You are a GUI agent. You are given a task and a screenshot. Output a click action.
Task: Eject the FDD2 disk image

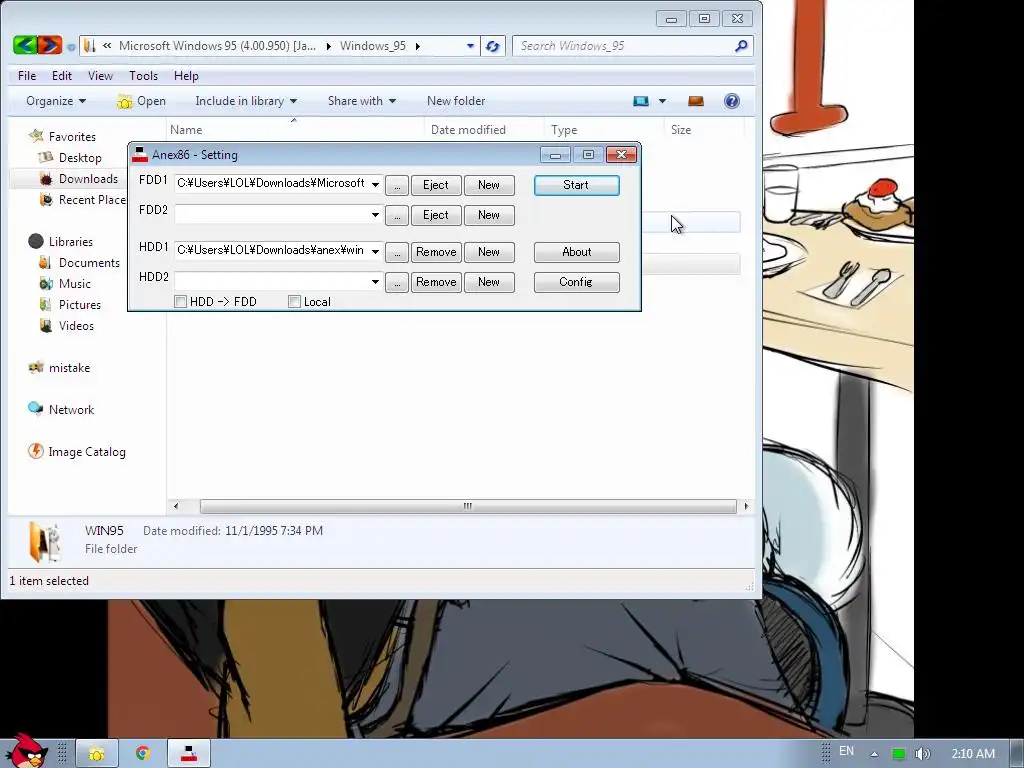[436, 216]
